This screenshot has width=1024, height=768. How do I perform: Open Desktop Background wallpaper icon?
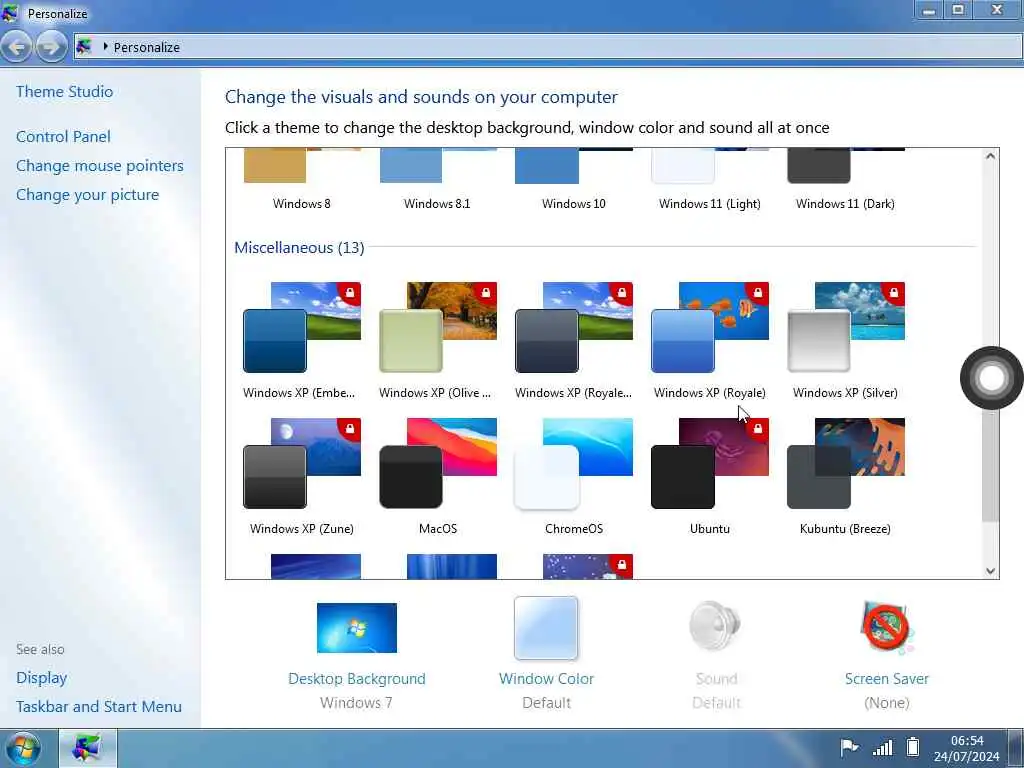[x=357, y=628]
